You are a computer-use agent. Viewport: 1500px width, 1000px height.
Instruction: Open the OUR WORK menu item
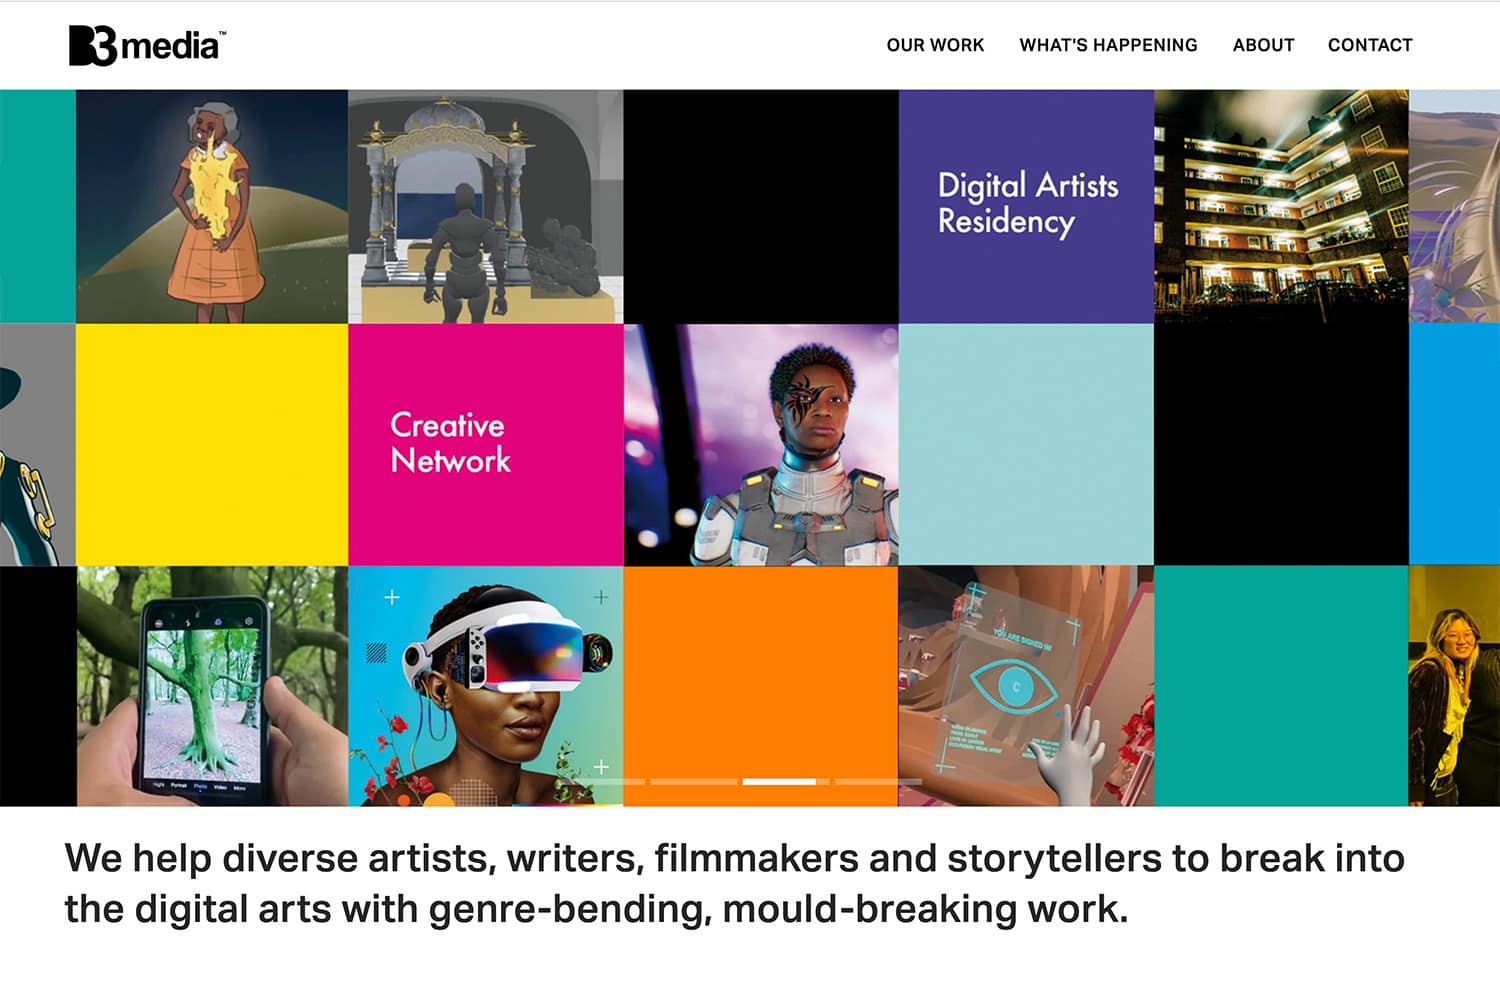coord(935,45)
